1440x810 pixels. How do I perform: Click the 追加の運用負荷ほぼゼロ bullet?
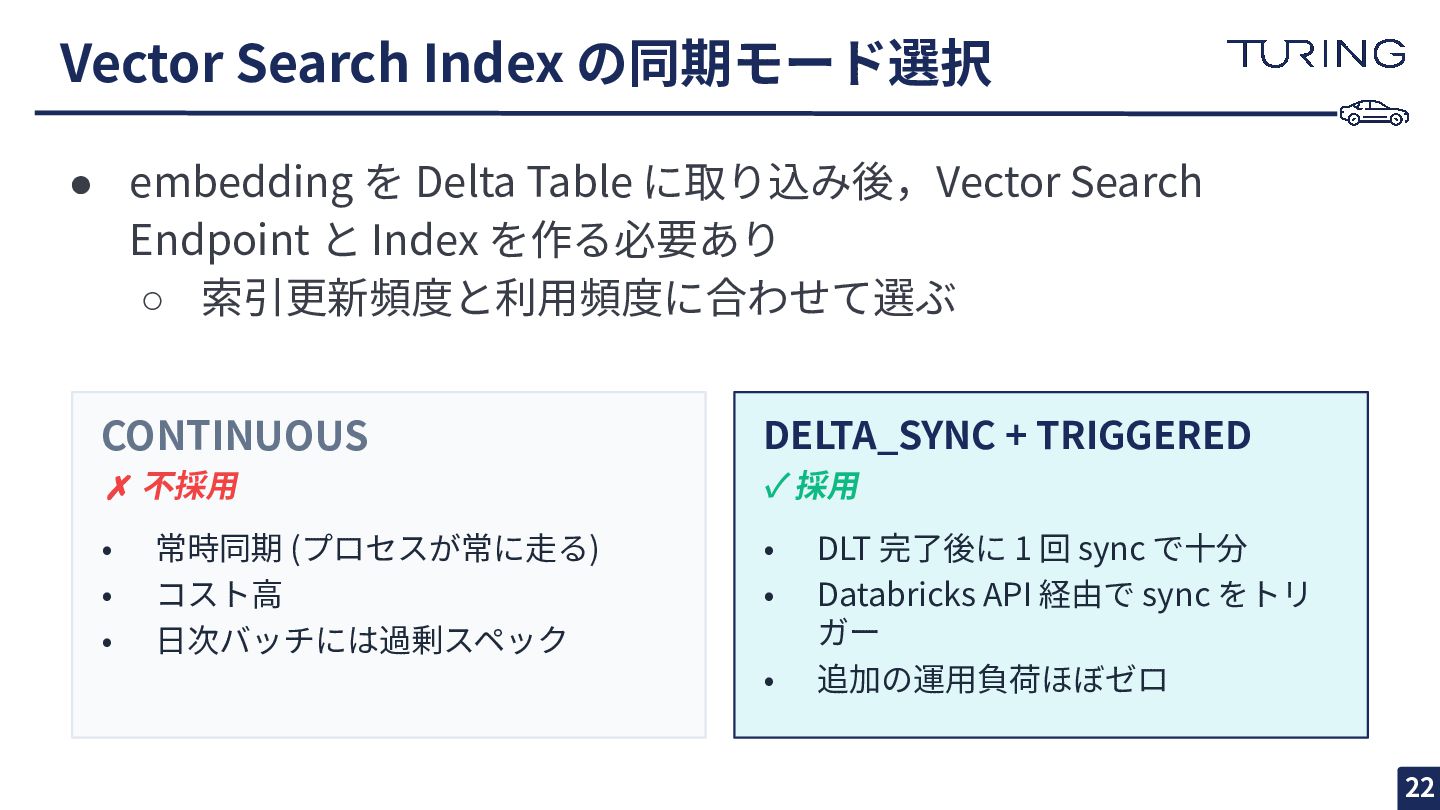pos(992,680)
